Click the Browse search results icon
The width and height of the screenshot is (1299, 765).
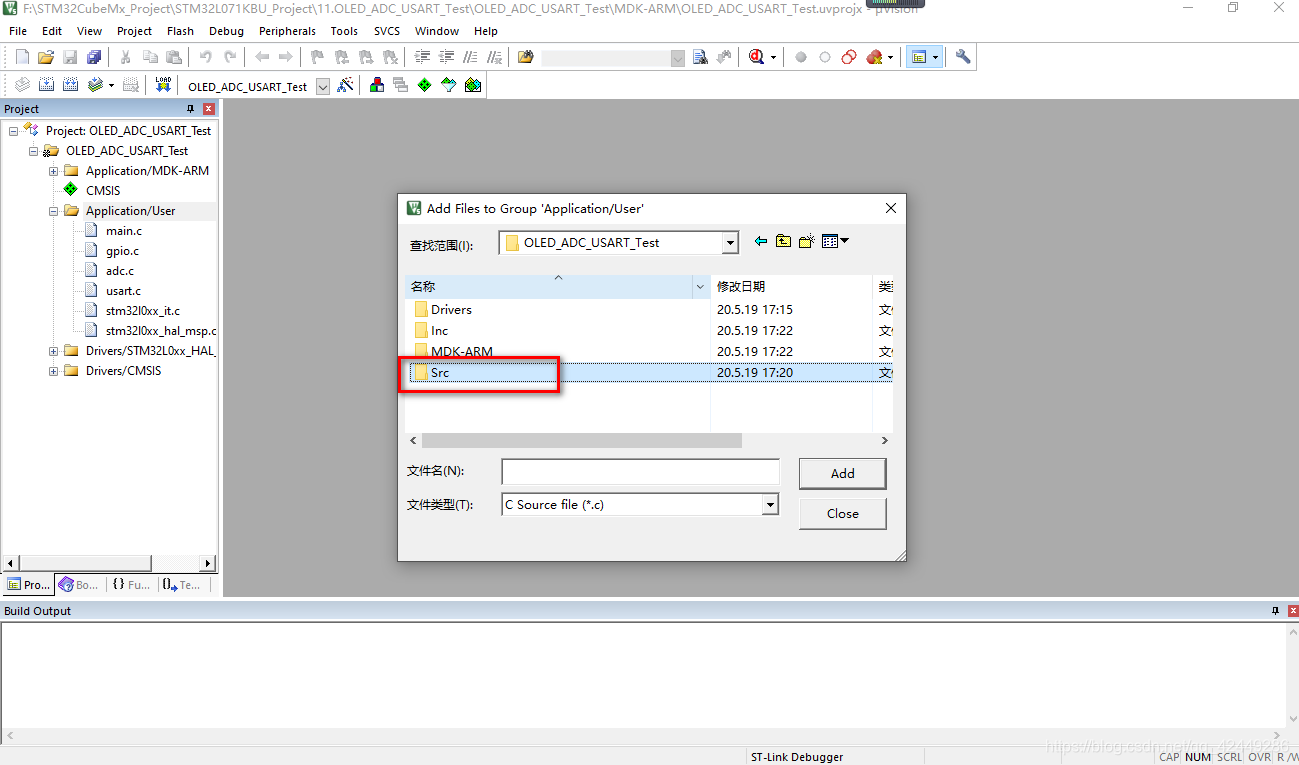(x=724, y=57)
